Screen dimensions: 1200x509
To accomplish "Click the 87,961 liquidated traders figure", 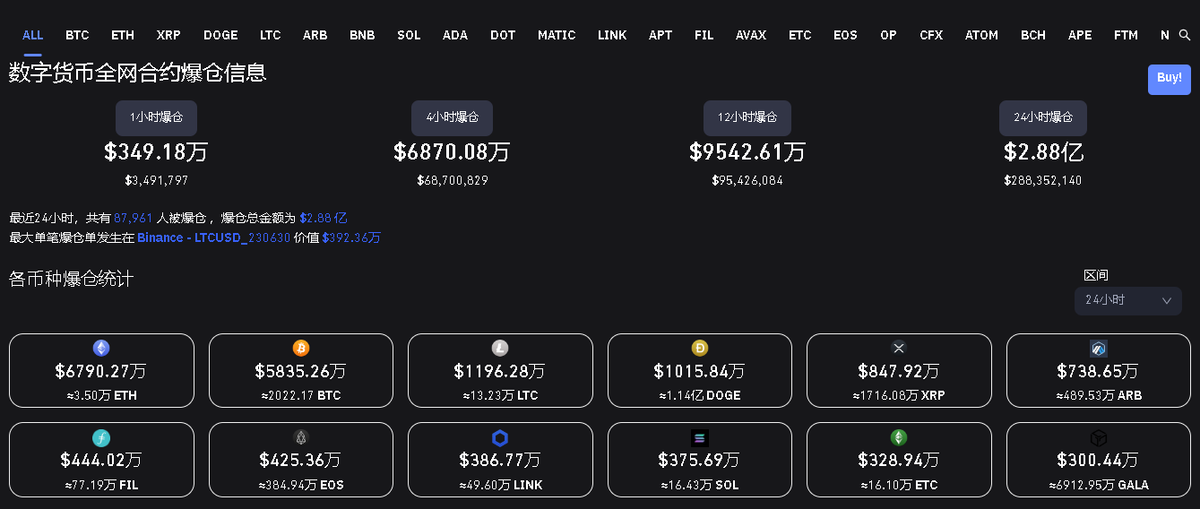I will click(x=133, y=217).
